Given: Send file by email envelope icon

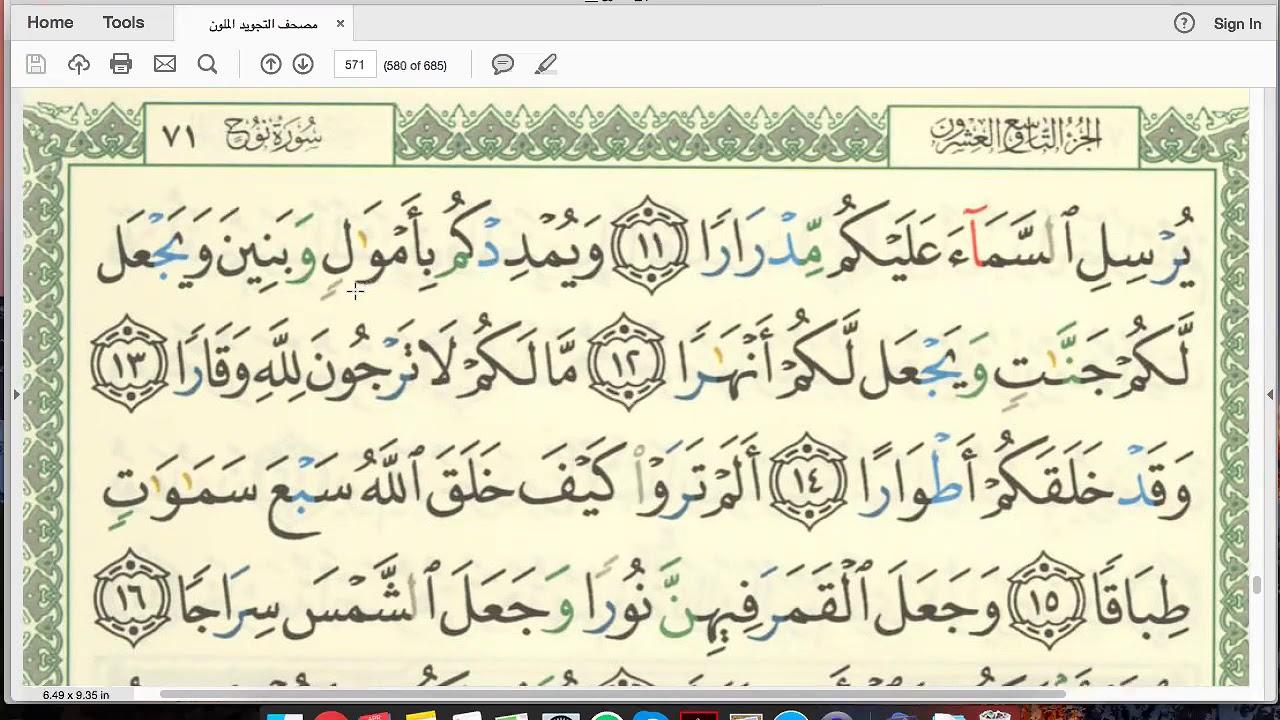Looking at the screenshot, I should pyautogui.click(x=165, y=65).
